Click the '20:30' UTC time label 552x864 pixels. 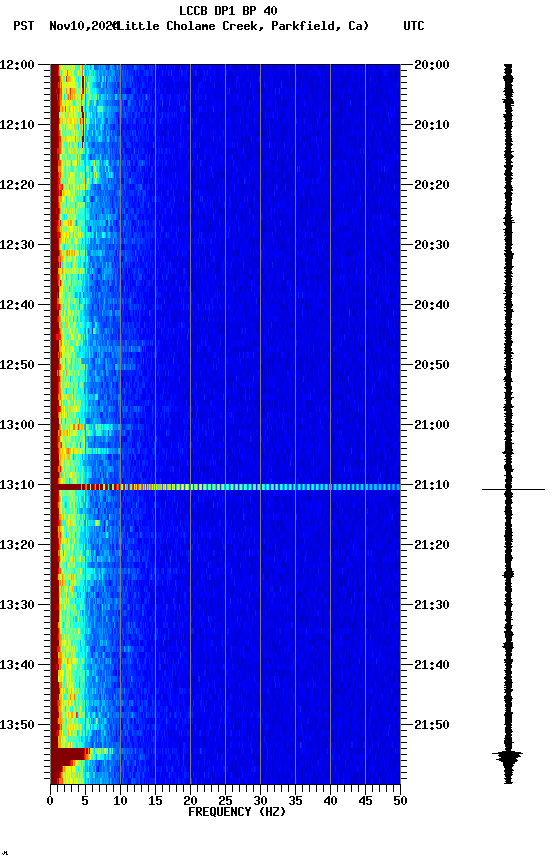click(432, 245)
